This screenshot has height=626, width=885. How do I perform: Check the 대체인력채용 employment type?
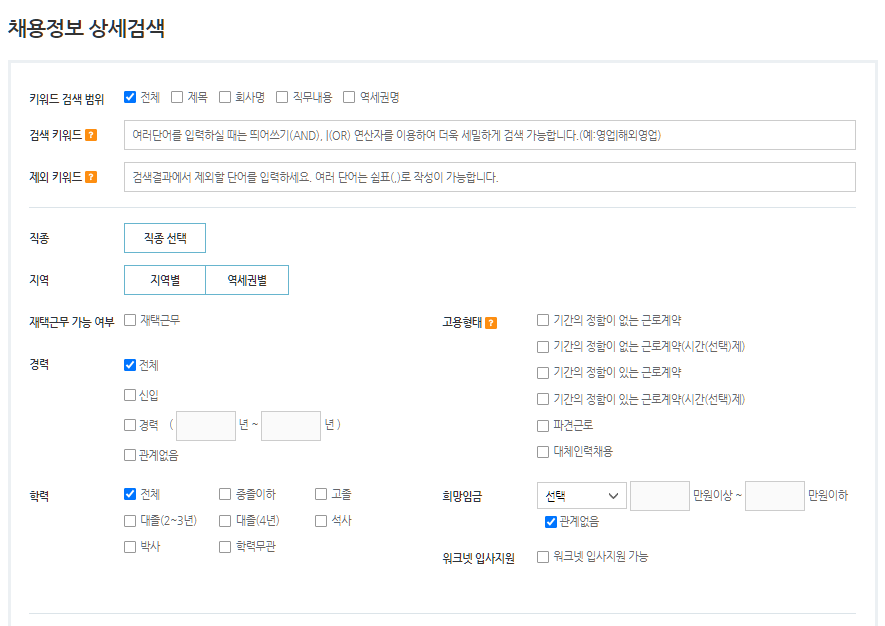[x=543, y=452]
